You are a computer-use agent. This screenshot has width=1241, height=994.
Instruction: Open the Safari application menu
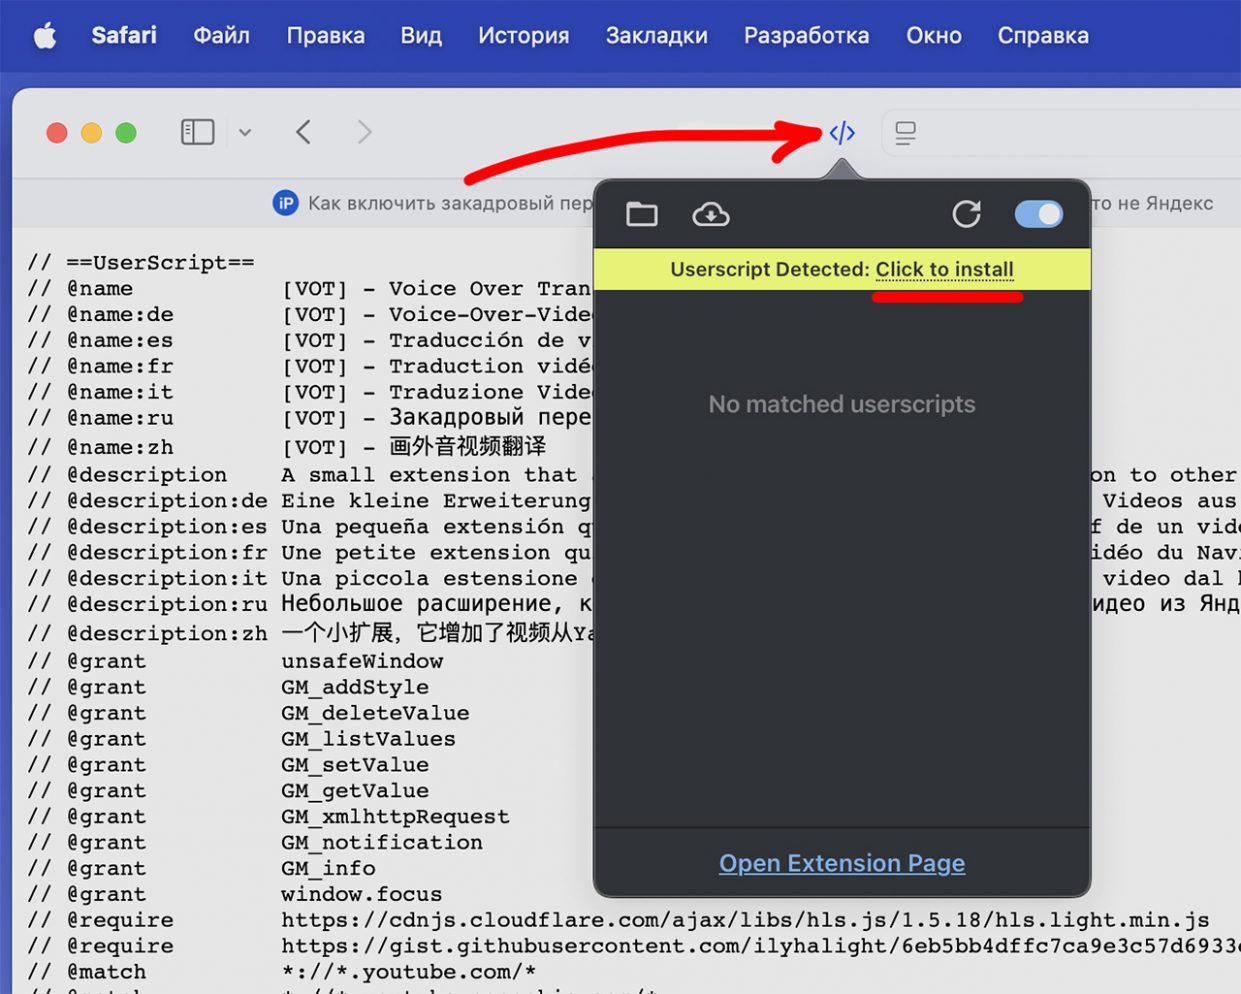click(x=124, y=36)
